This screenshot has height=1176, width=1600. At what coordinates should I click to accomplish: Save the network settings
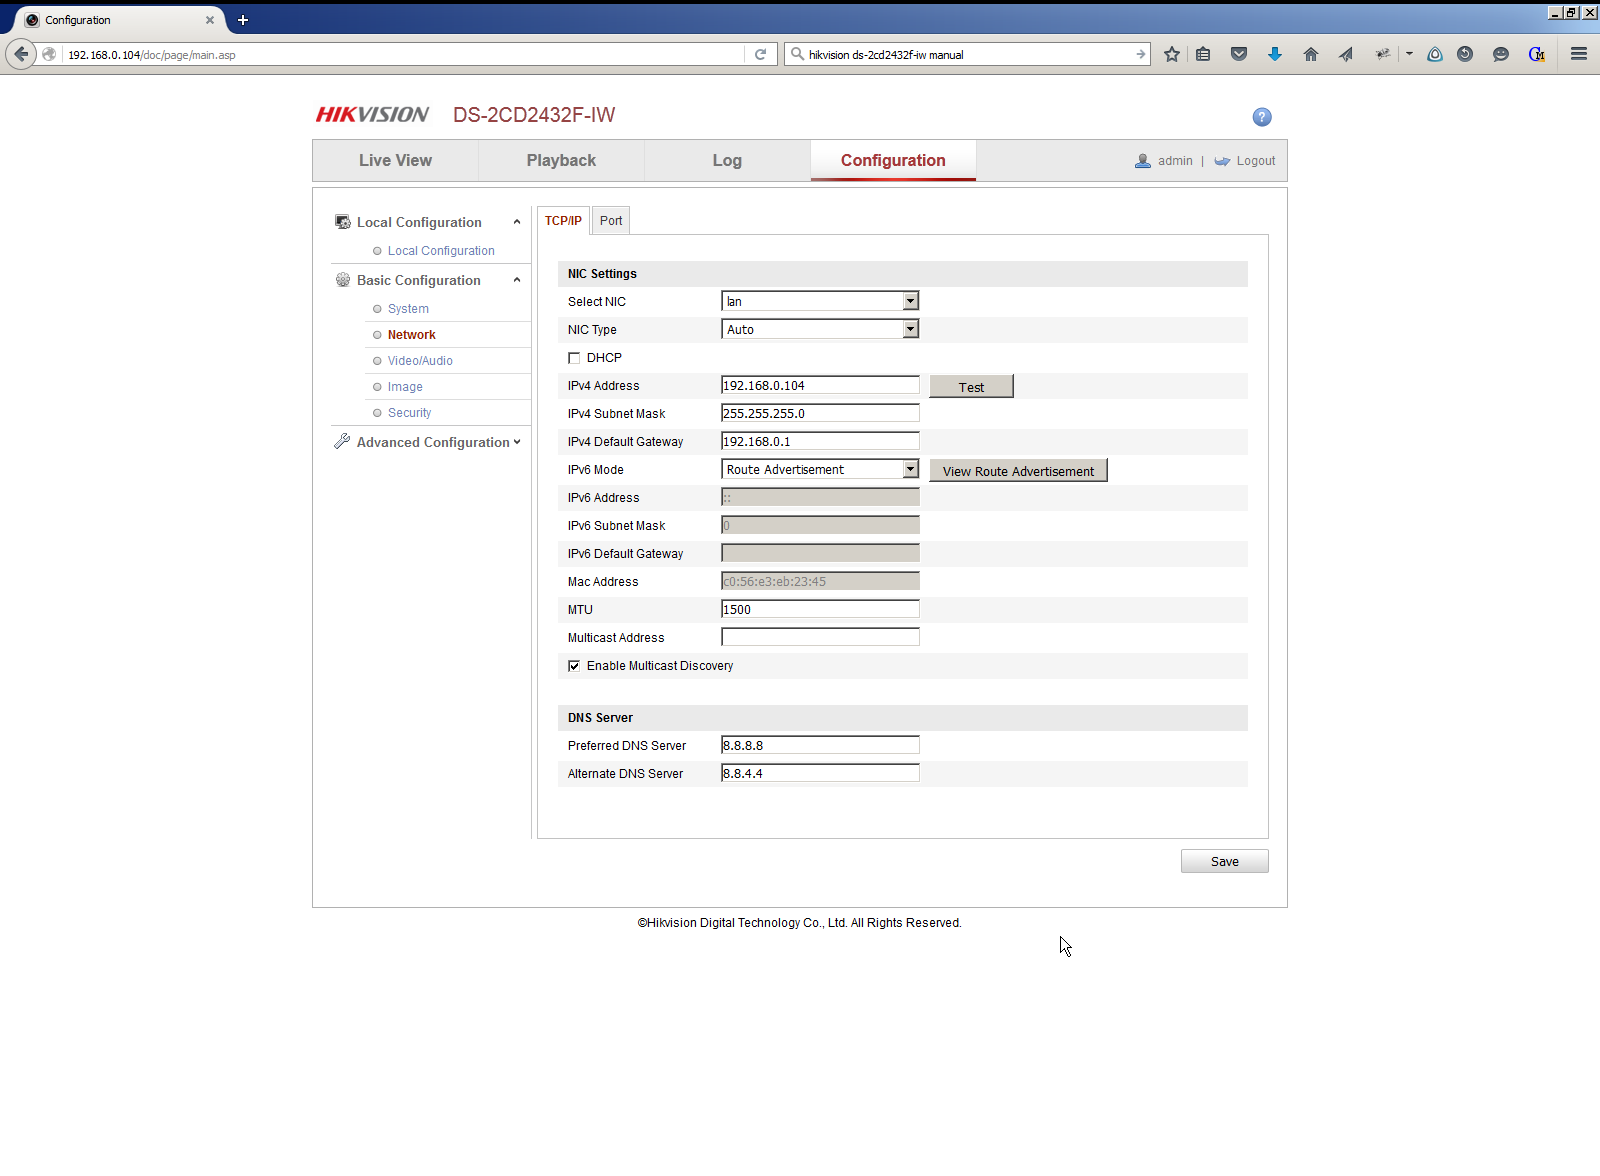click(x=1225, y=862)
